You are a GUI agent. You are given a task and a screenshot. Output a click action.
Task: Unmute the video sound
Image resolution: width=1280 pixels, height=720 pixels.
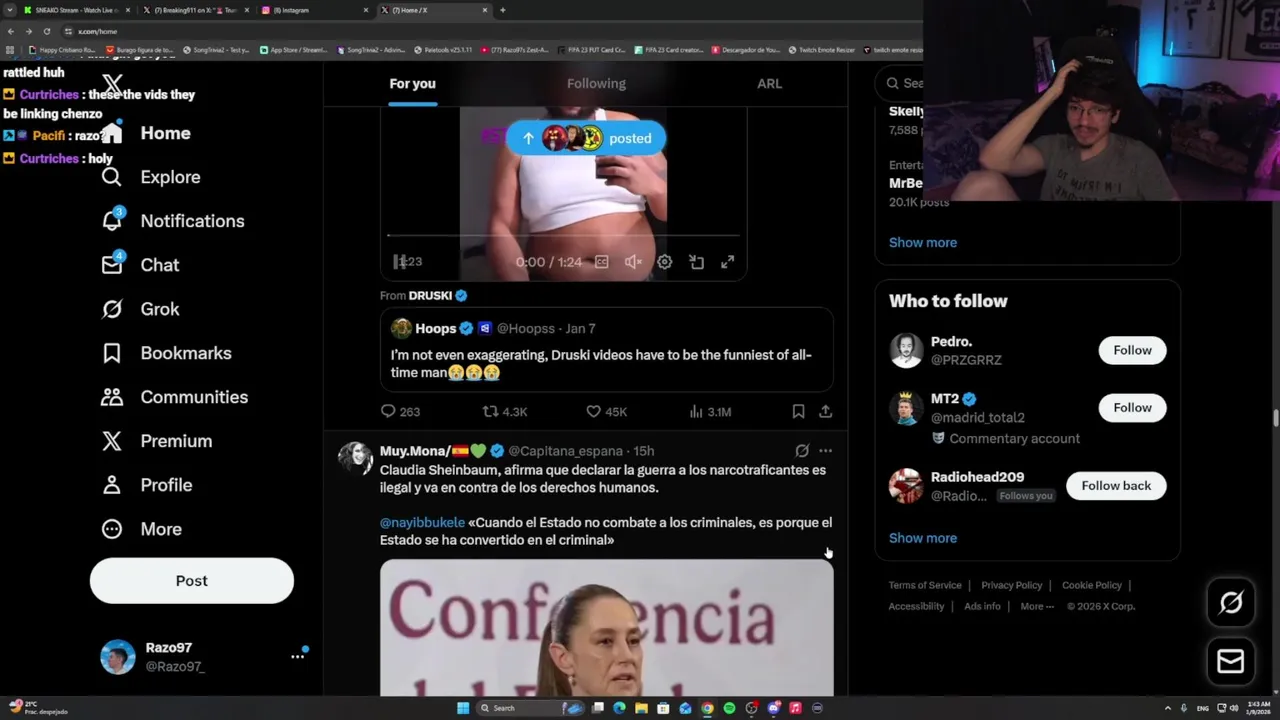click(x=633, y=262)
